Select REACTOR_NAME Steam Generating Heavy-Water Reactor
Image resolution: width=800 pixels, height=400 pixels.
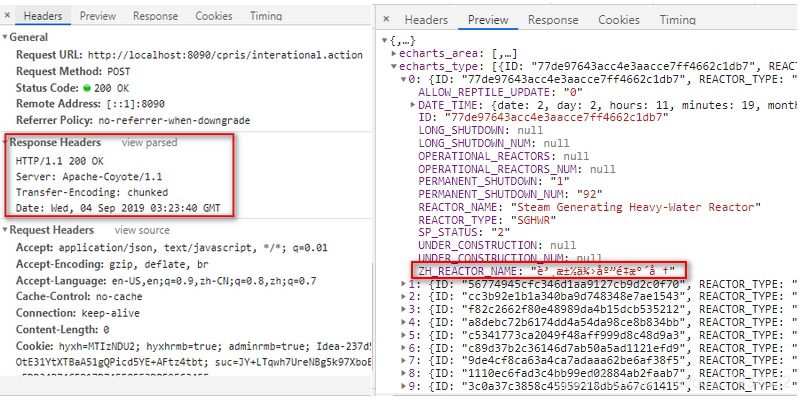(590, 207)
